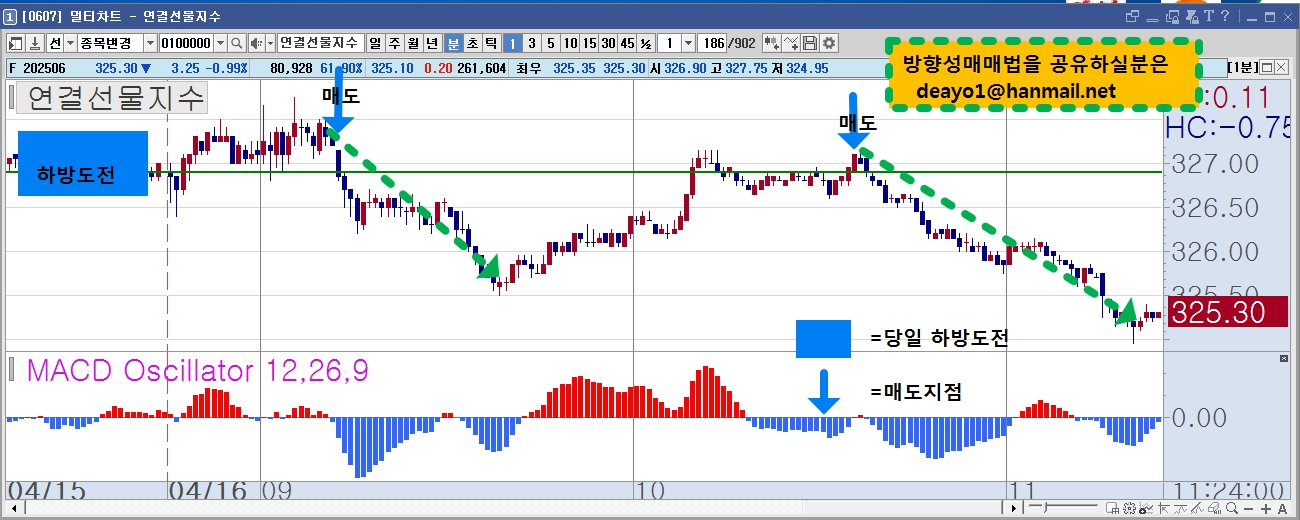1300x520 pixels.
Task: Maximize the chart pane next to [1분]
Action: point(1266,67)
